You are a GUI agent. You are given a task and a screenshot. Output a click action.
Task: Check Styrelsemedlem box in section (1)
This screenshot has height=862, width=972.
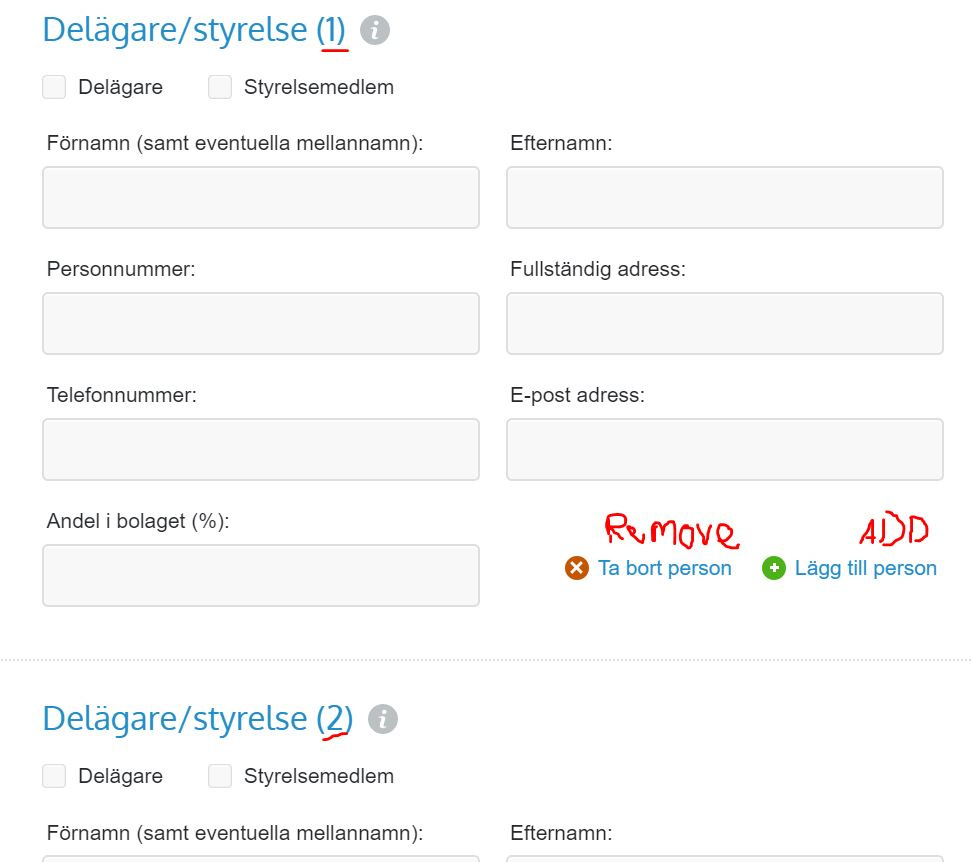point(220,87)
